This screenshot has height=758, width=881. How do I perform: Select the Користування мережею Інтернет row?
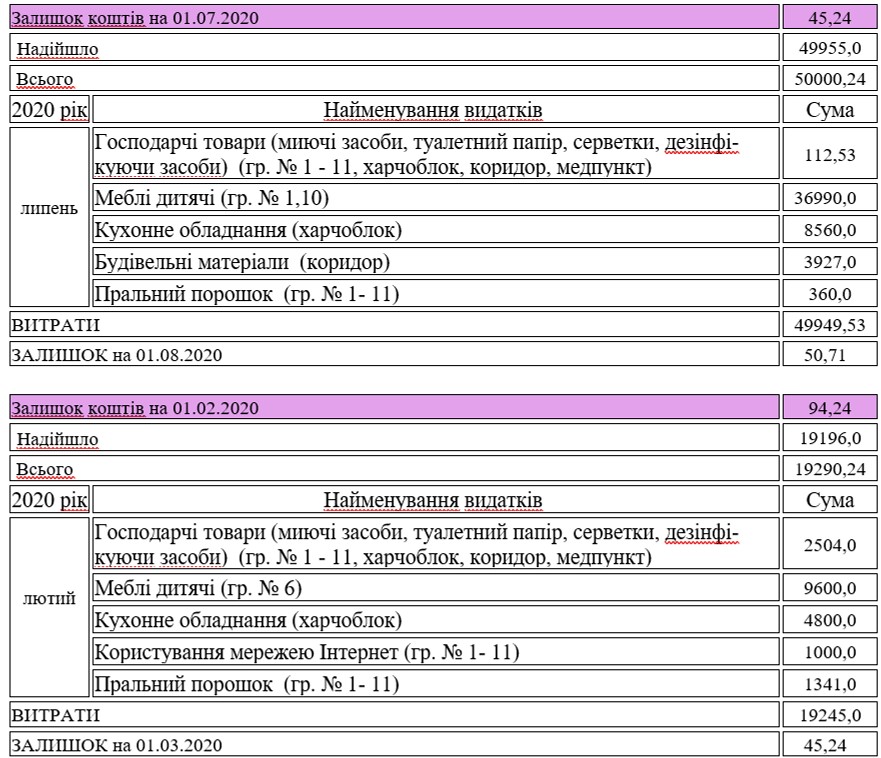pyautogui.click(x=434, y=652)
